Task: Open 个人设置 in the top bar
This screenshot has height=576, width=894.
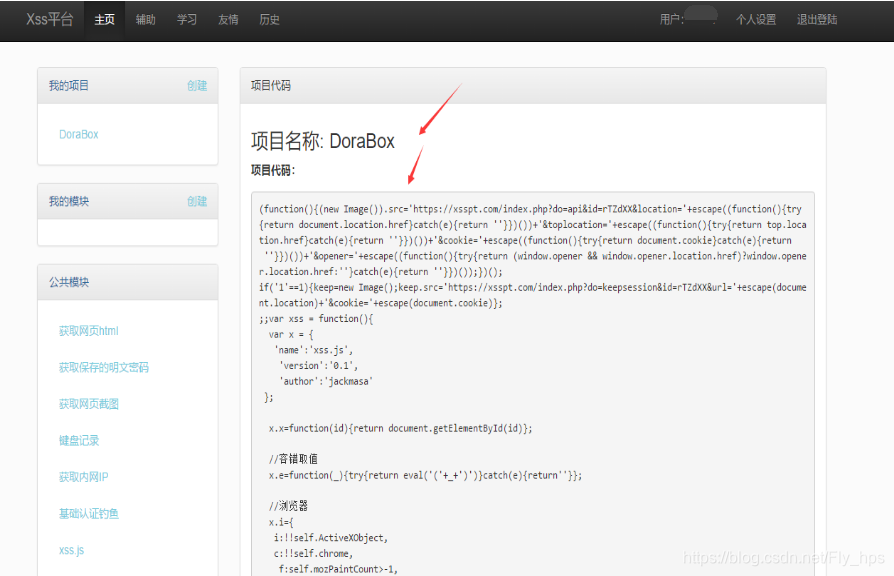Action: 756,20
